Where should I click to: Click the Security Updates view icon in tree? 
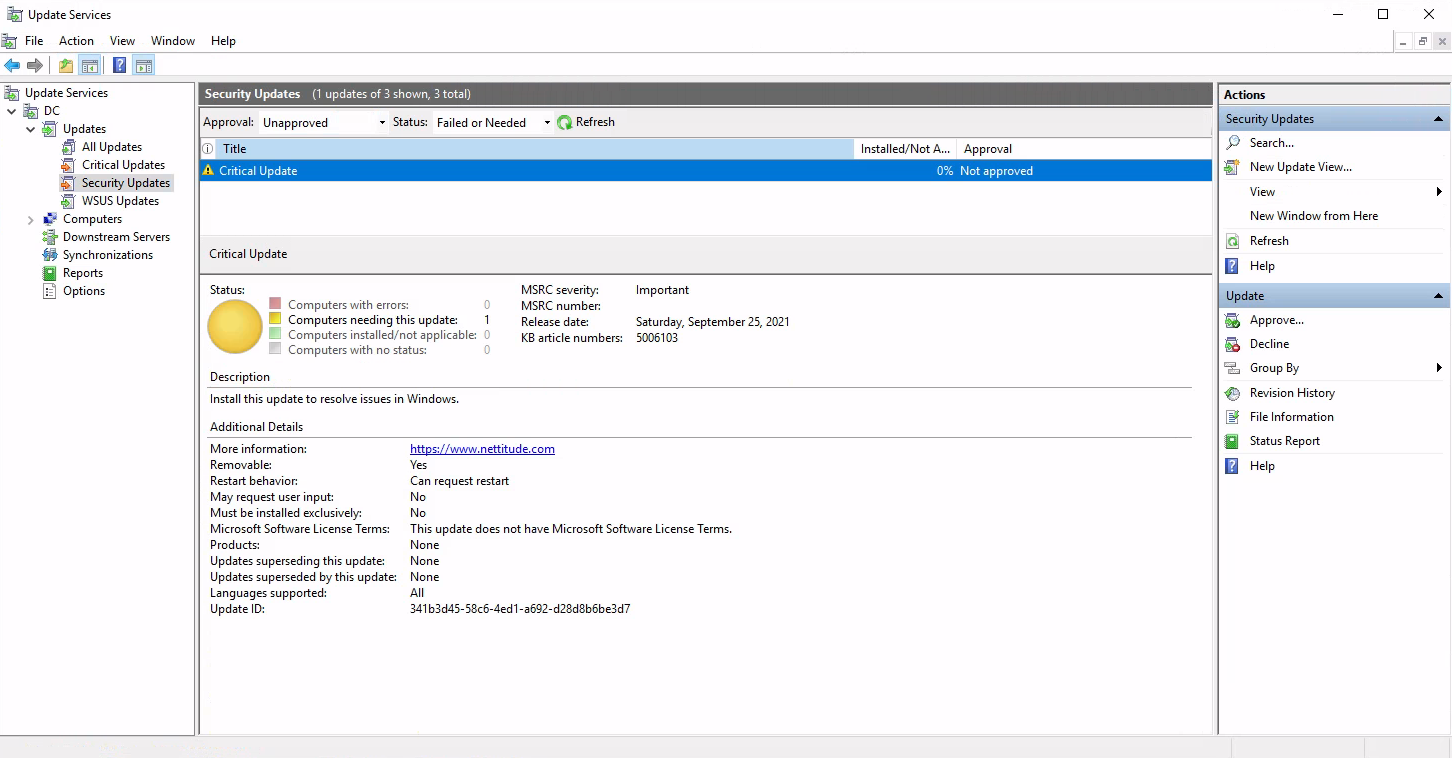(68, 183)
